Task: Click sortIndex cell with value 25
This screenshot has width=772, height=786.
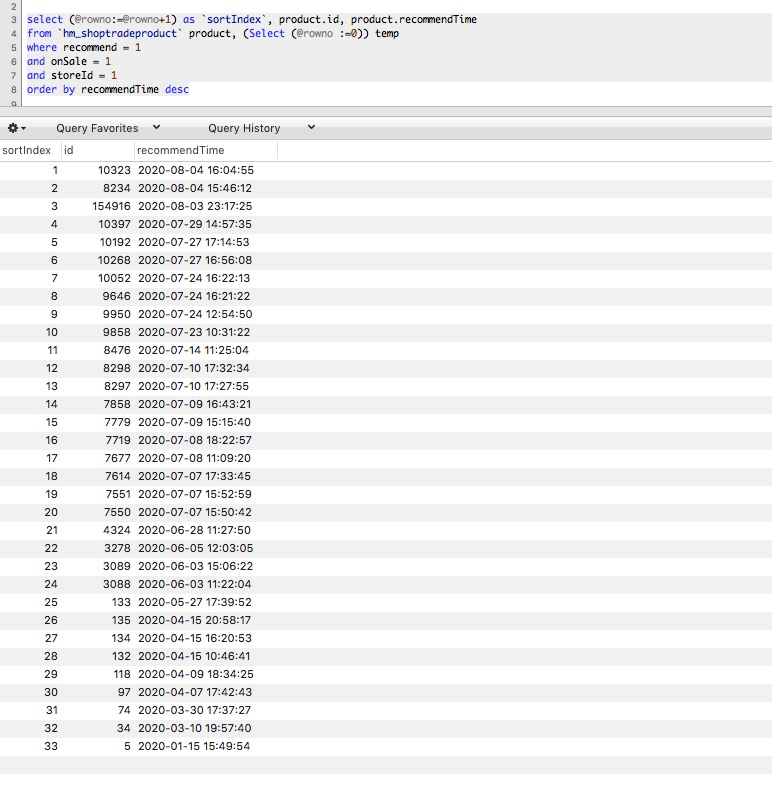Action: coord(52,602)
